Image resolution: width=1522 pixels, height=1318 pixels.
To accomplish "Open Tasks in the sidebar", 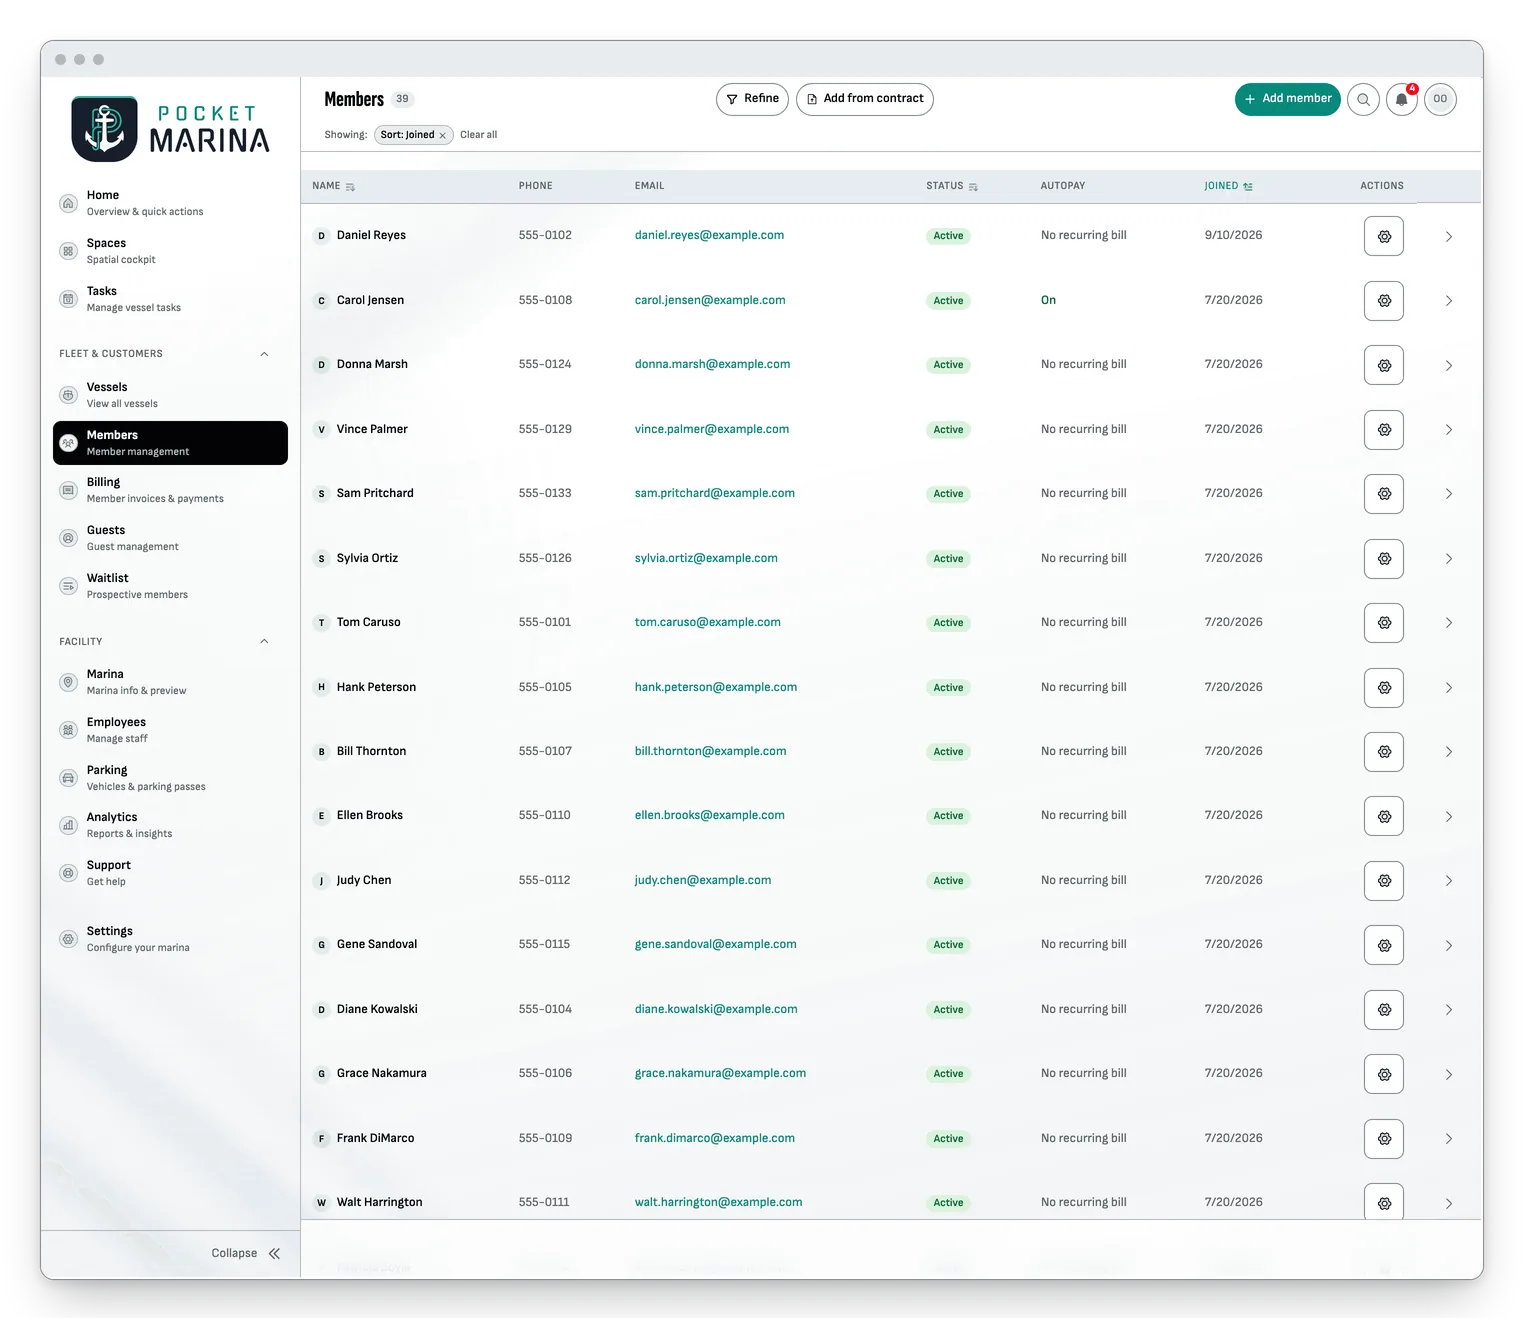I will coord(170,299).
